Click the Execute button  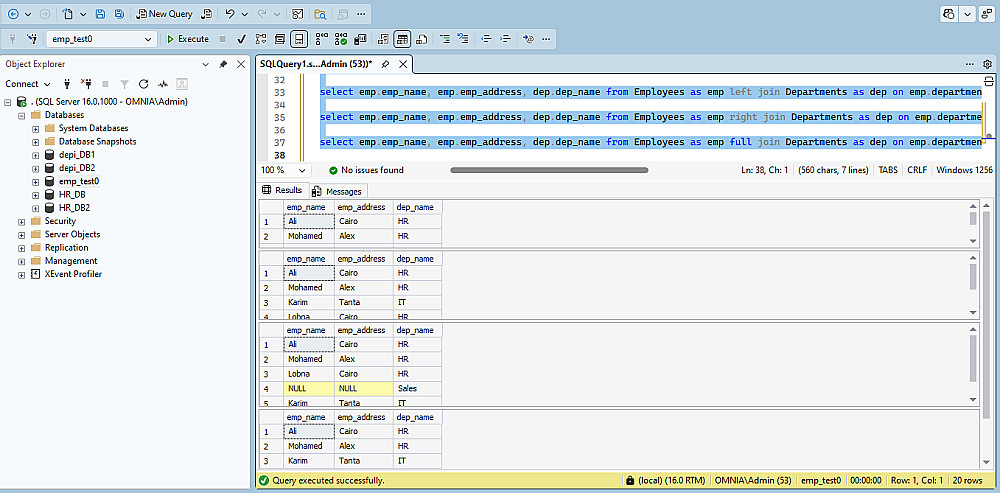tap(188, 39)
